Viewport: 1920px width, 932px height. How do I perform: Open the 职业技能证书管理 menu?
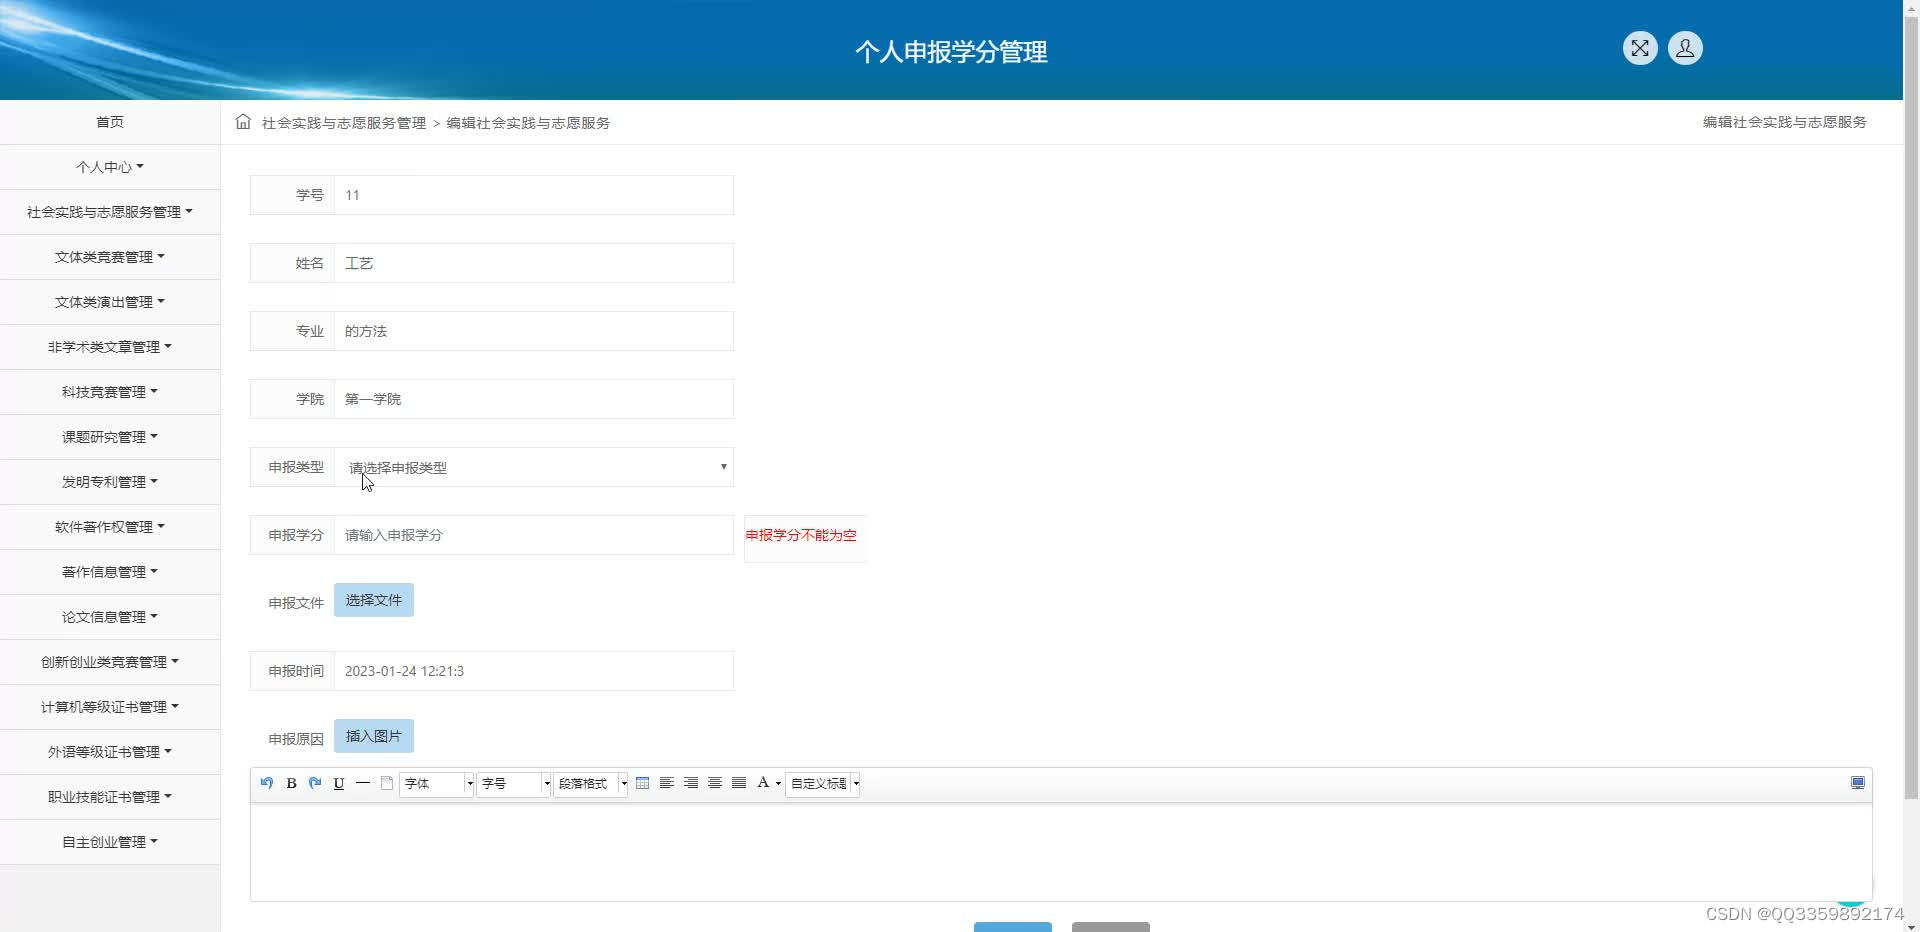pyautogui.click(x=110, y=797)
